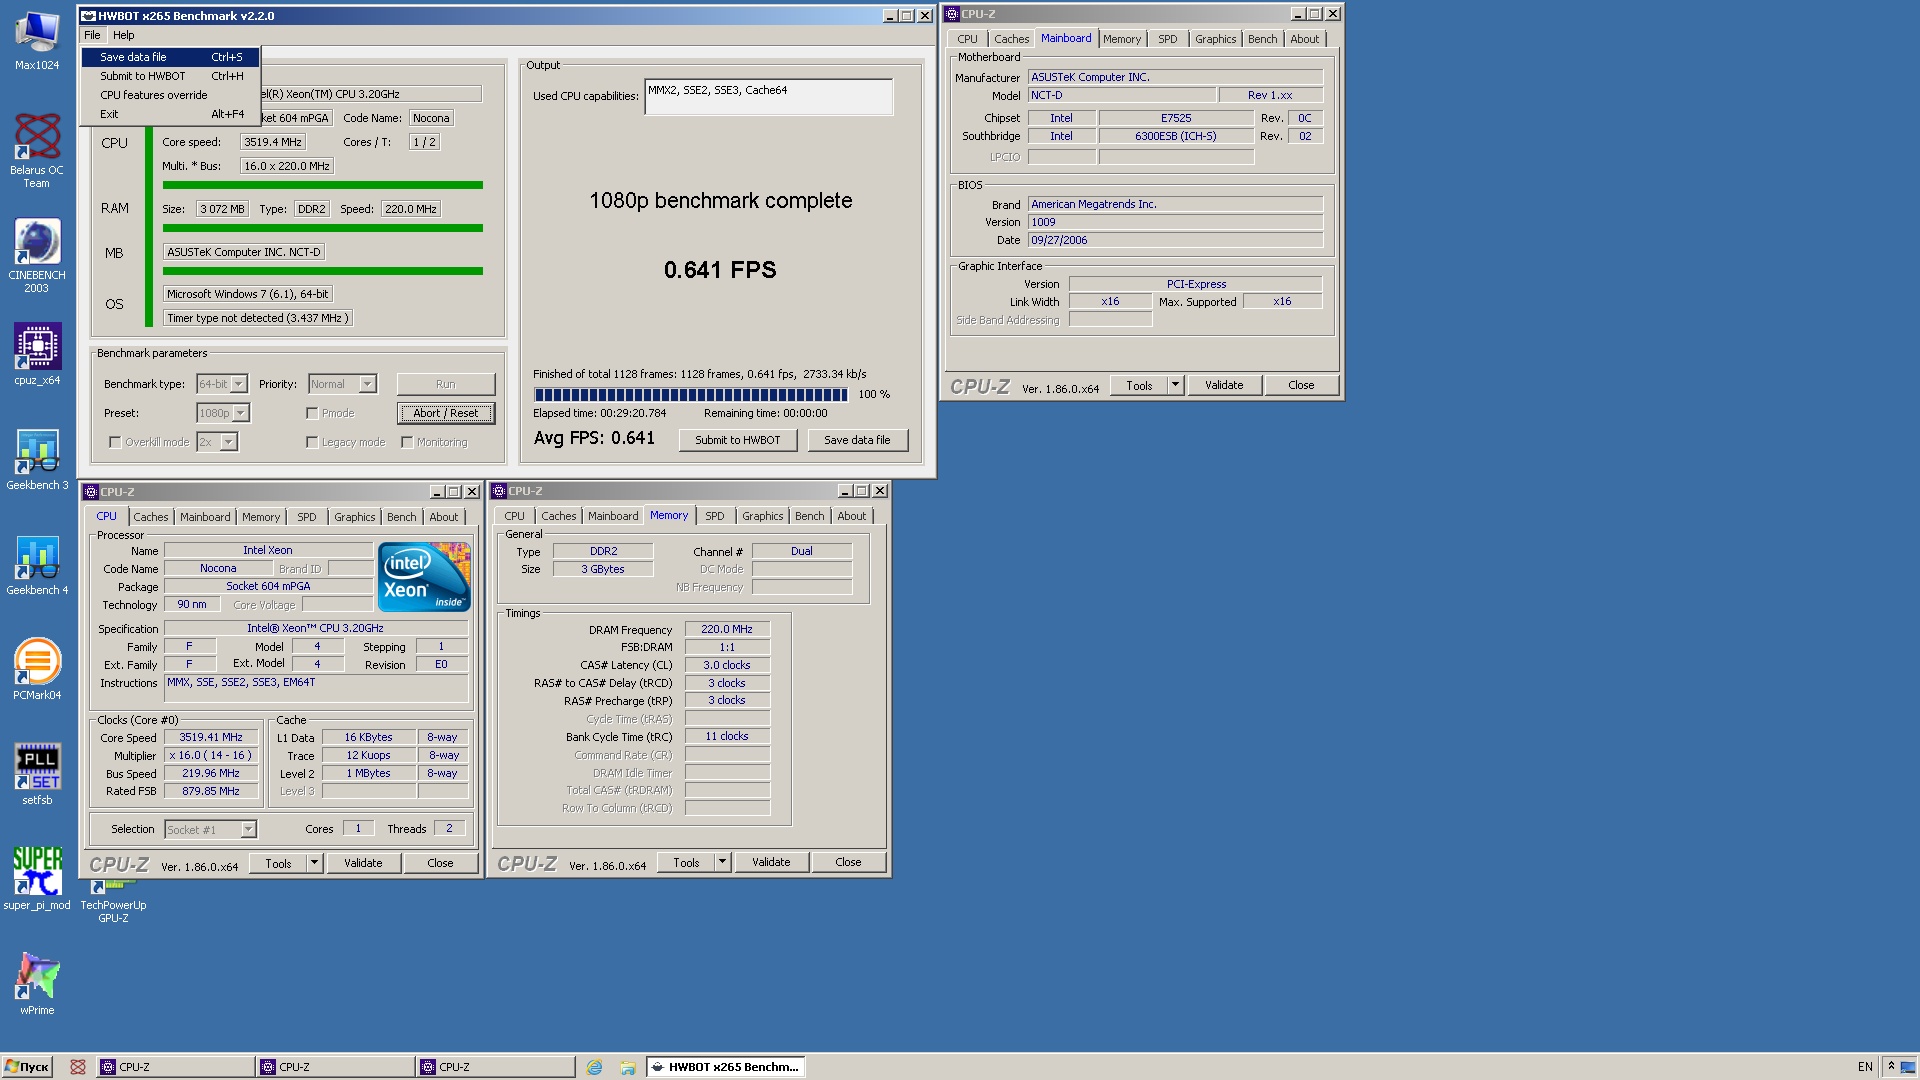
Task: Launch super_pi_mod desktop icon
Action: (37, 878)
